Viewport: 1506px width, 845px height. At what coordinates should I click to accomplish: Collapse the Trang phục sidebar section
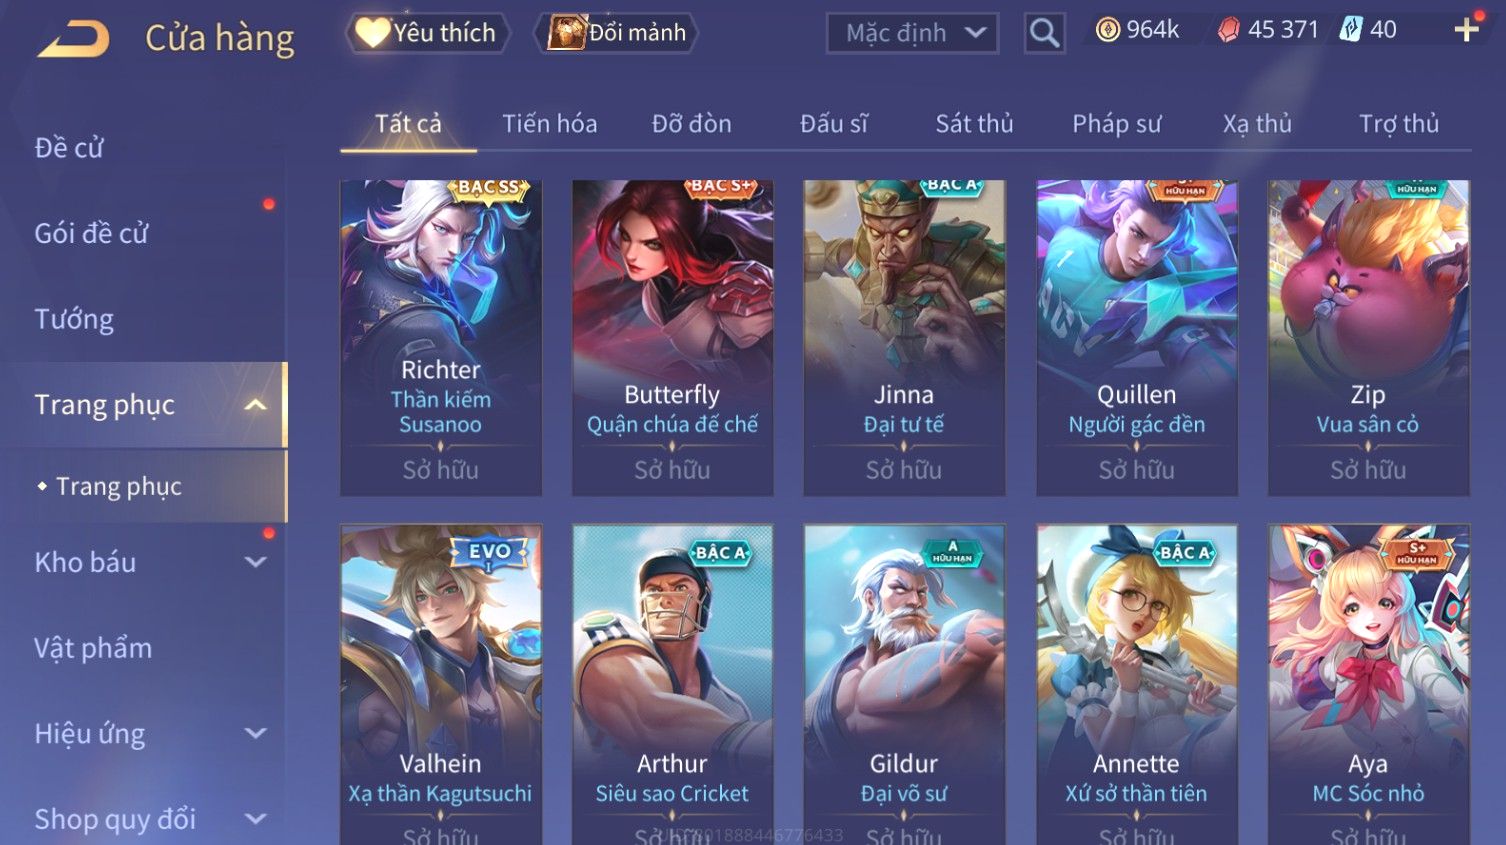tap(255, 405)
